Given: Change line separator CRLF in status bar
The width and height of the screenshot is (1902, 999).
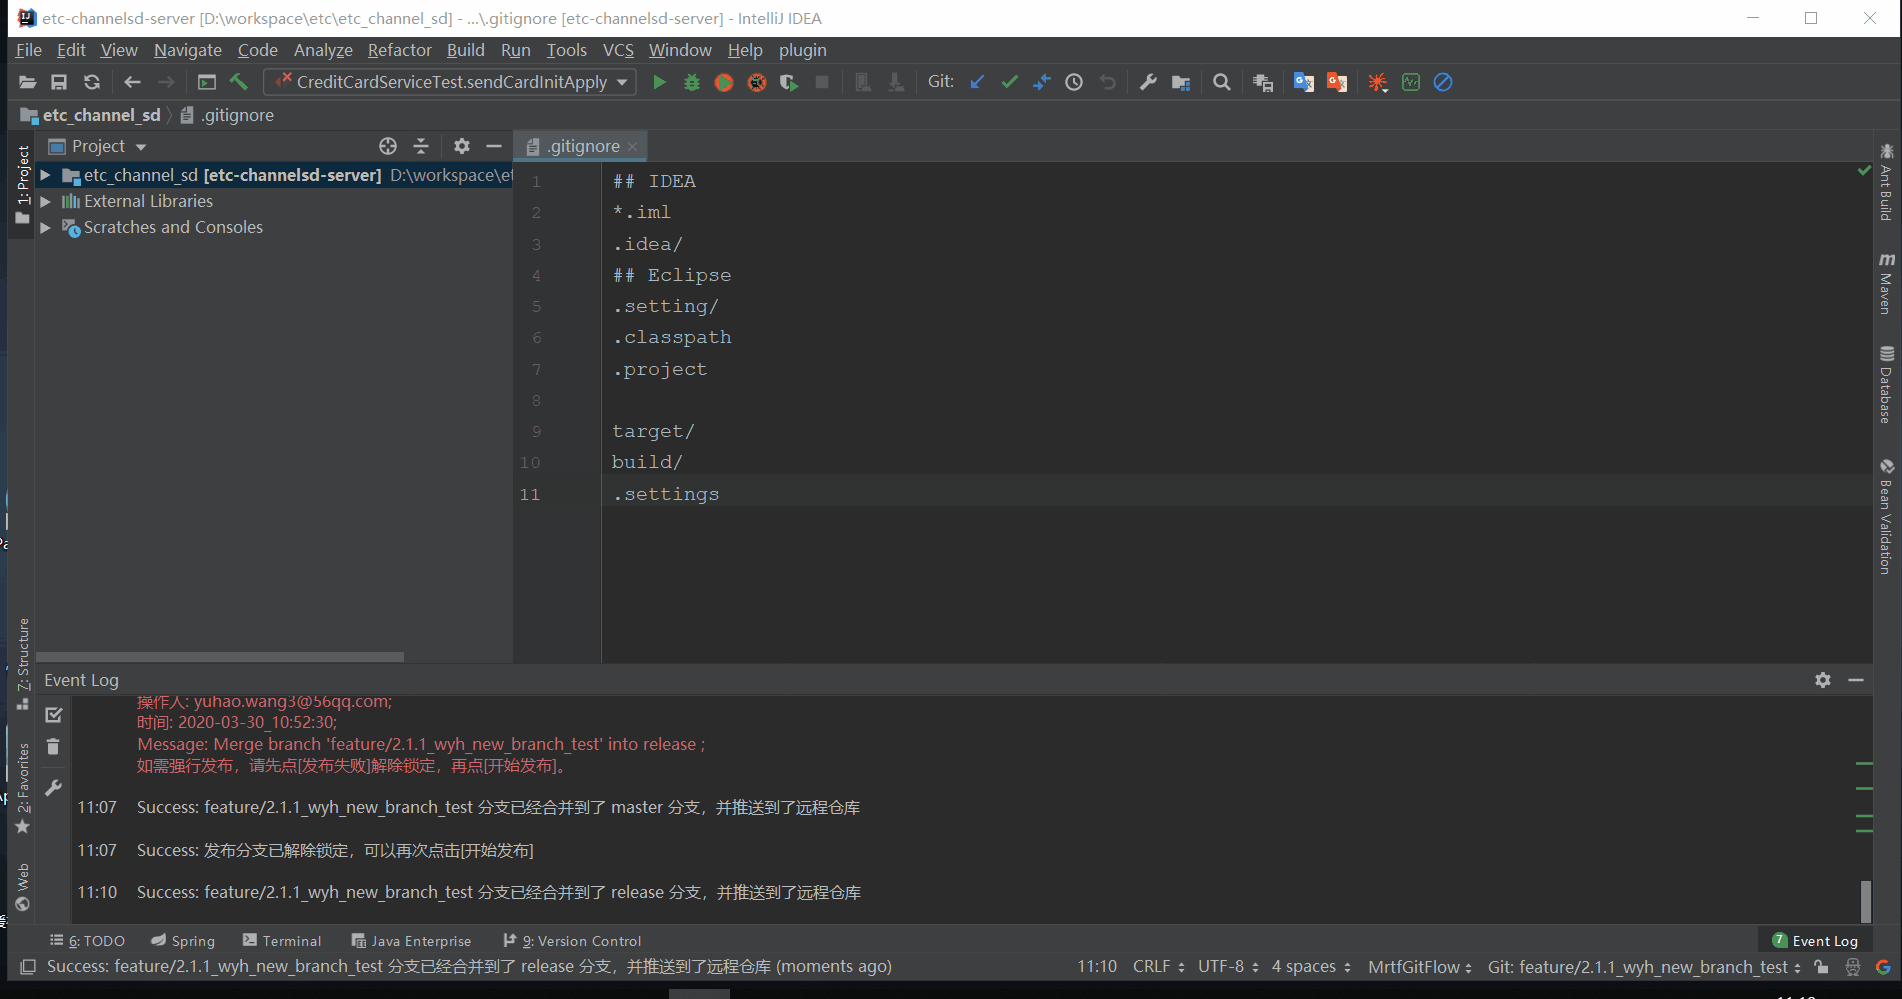Looking at the screenshot, I should 1159,967.
